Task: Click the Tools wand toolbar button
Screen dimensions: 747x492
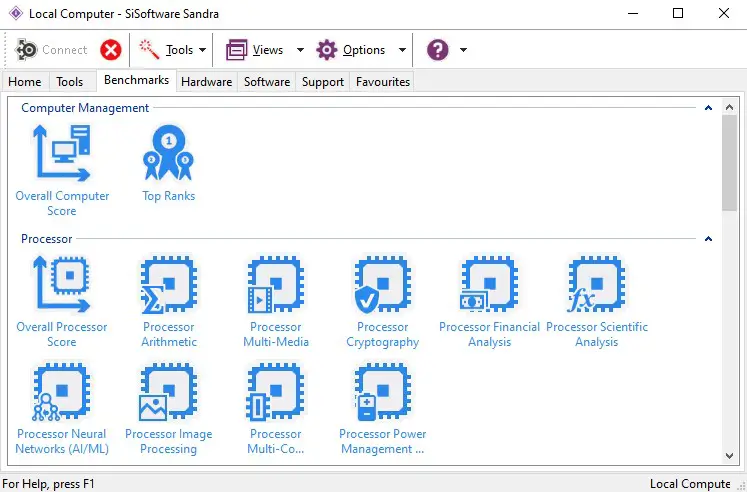Action: tap(166, 50)
